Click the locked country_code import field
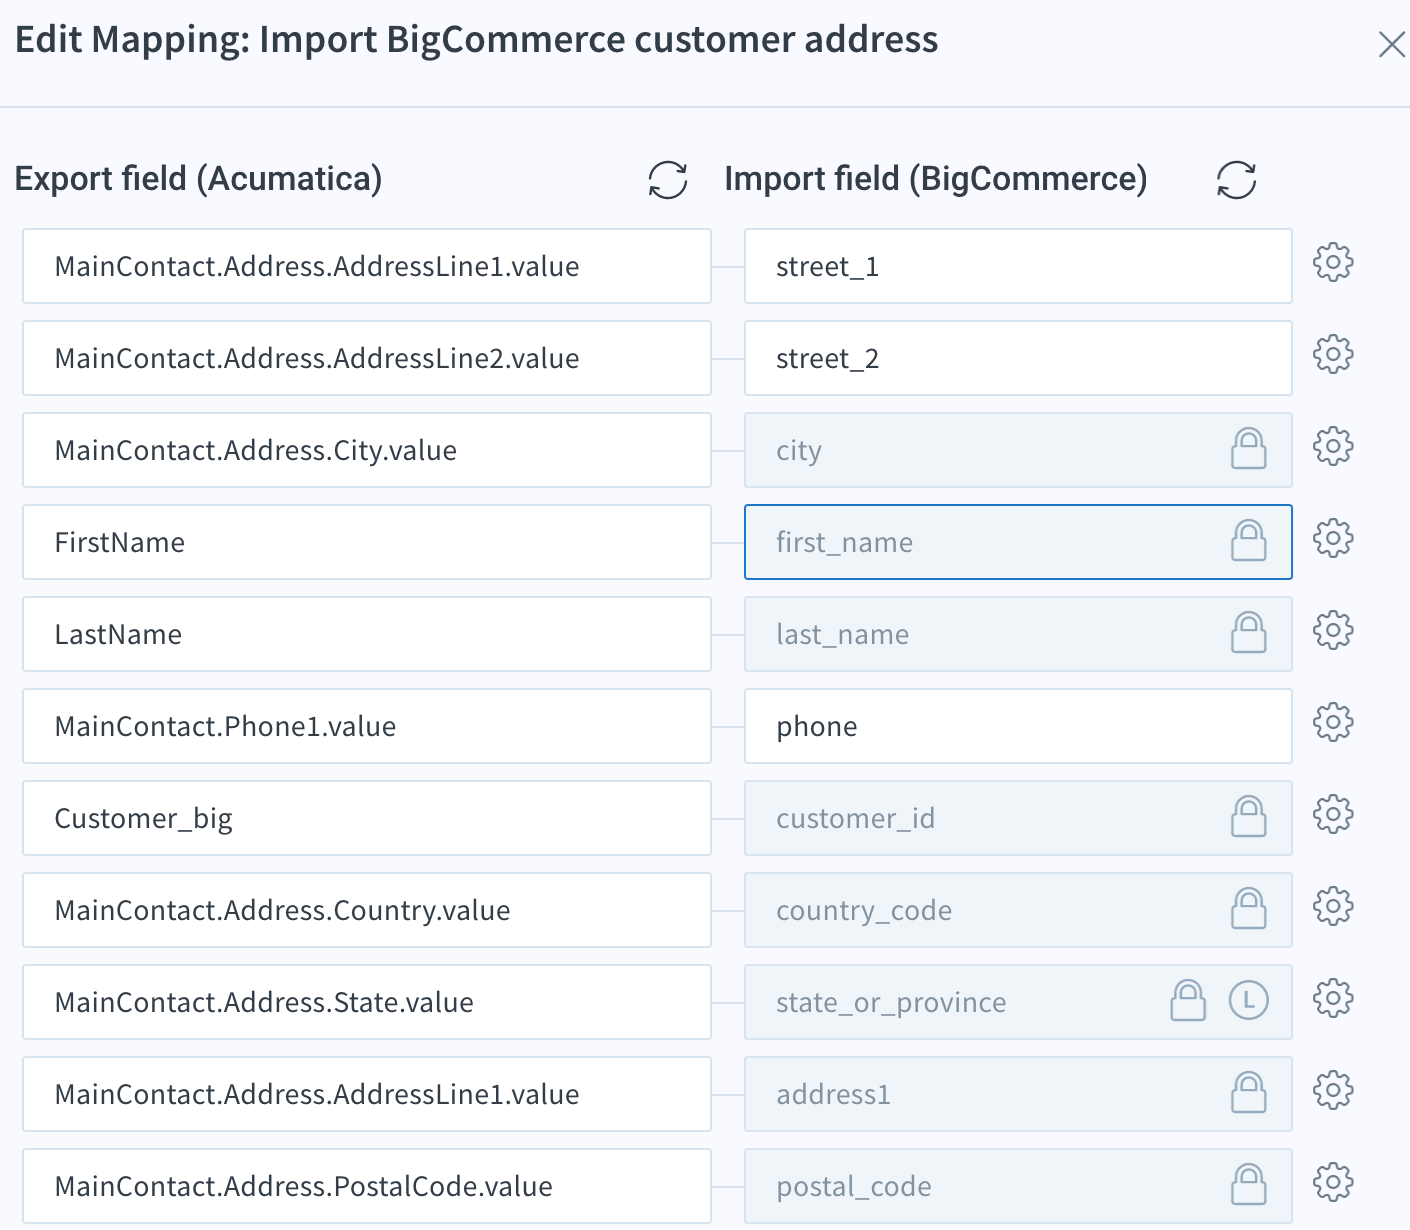Image resolution: width=1410 pixels, height=1230 pixels. click(x=1018, y=910)
